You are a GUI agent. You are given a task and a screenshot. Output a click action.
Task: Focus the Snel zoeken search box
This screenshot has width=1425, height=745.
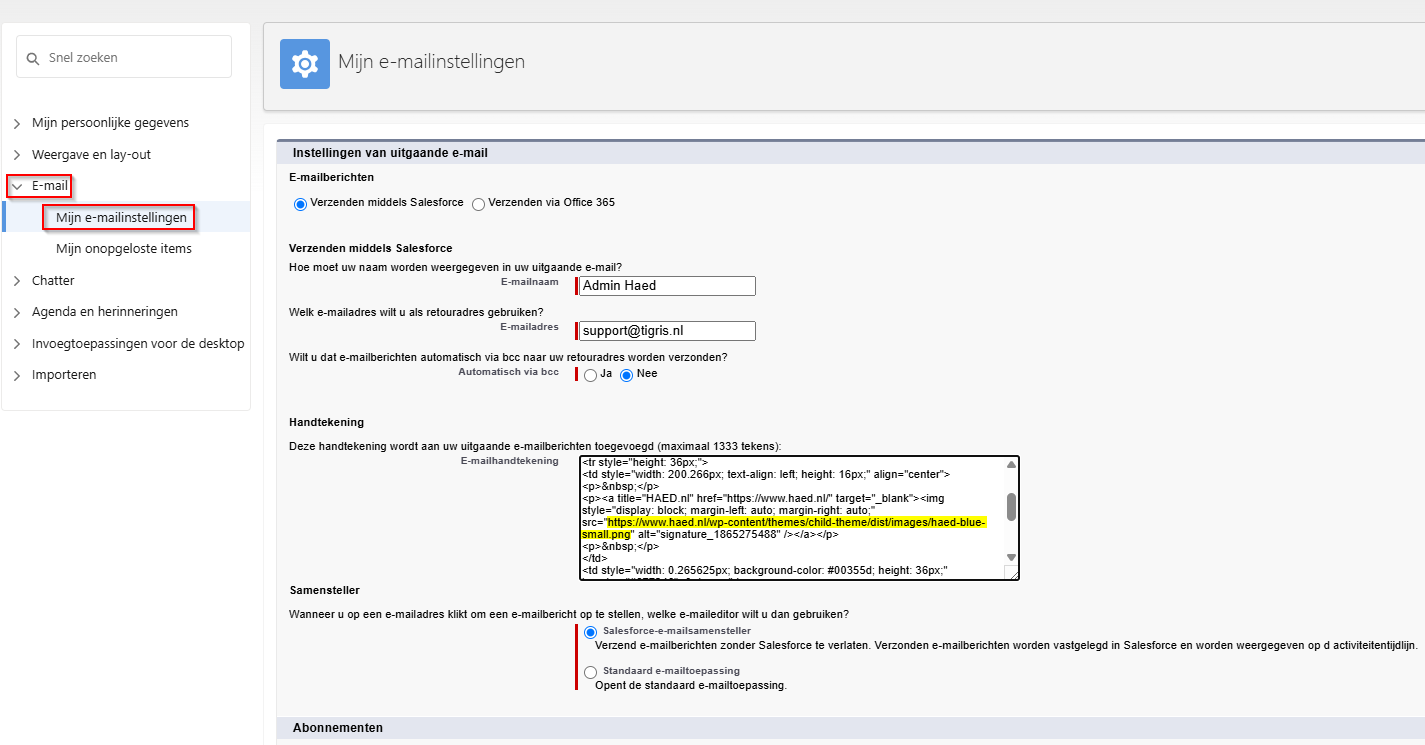pos(124,57)
